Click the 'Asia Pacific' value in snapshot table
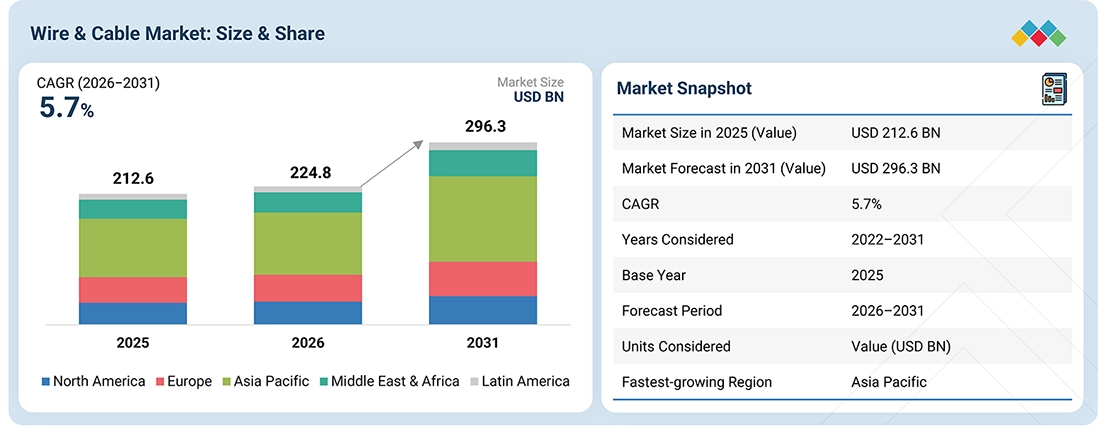 [889, 382]
